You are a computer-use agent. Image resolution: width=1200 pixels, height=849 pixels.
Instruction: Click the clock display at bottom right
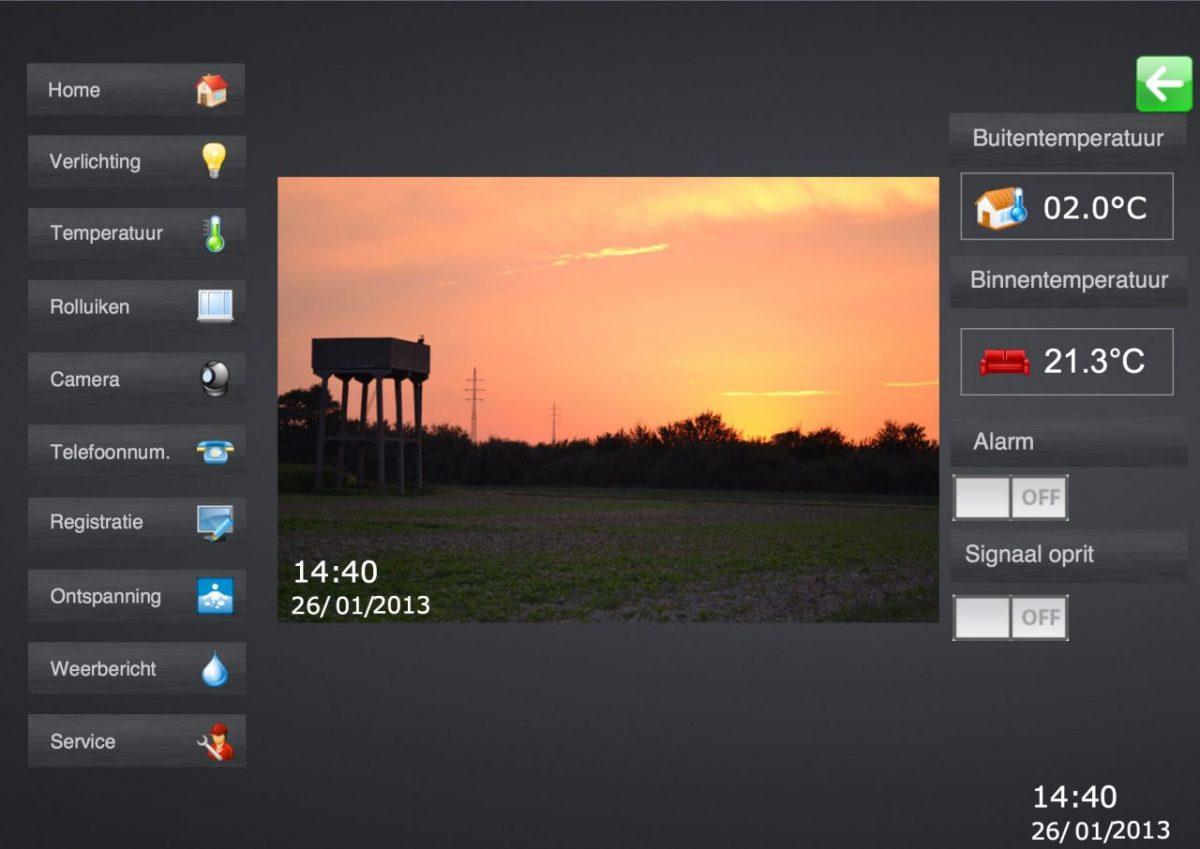click(x=1100, y=812)
